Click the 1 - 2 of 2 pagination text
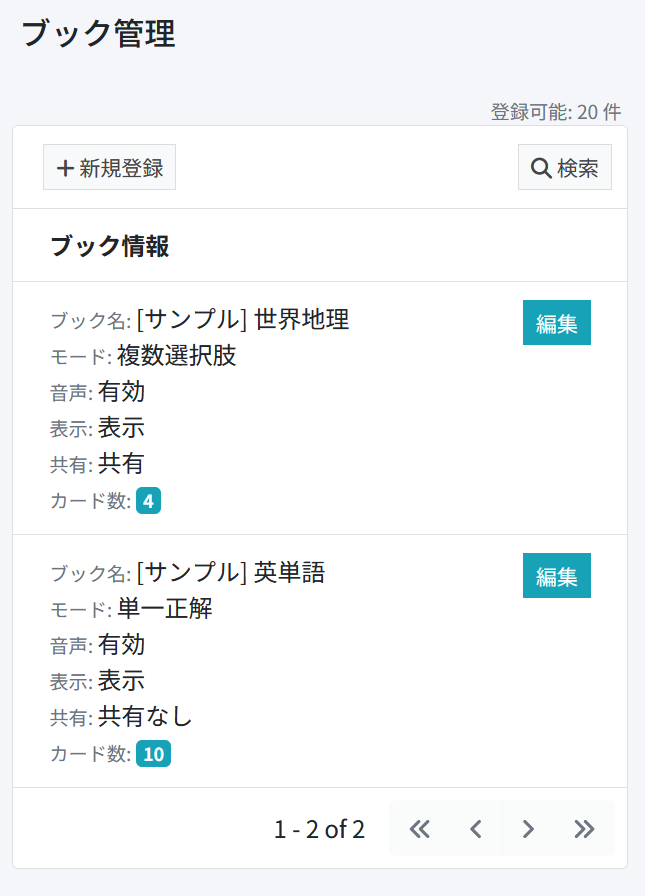Viewport: 645px width, 896px height. (x=319, y=829)
